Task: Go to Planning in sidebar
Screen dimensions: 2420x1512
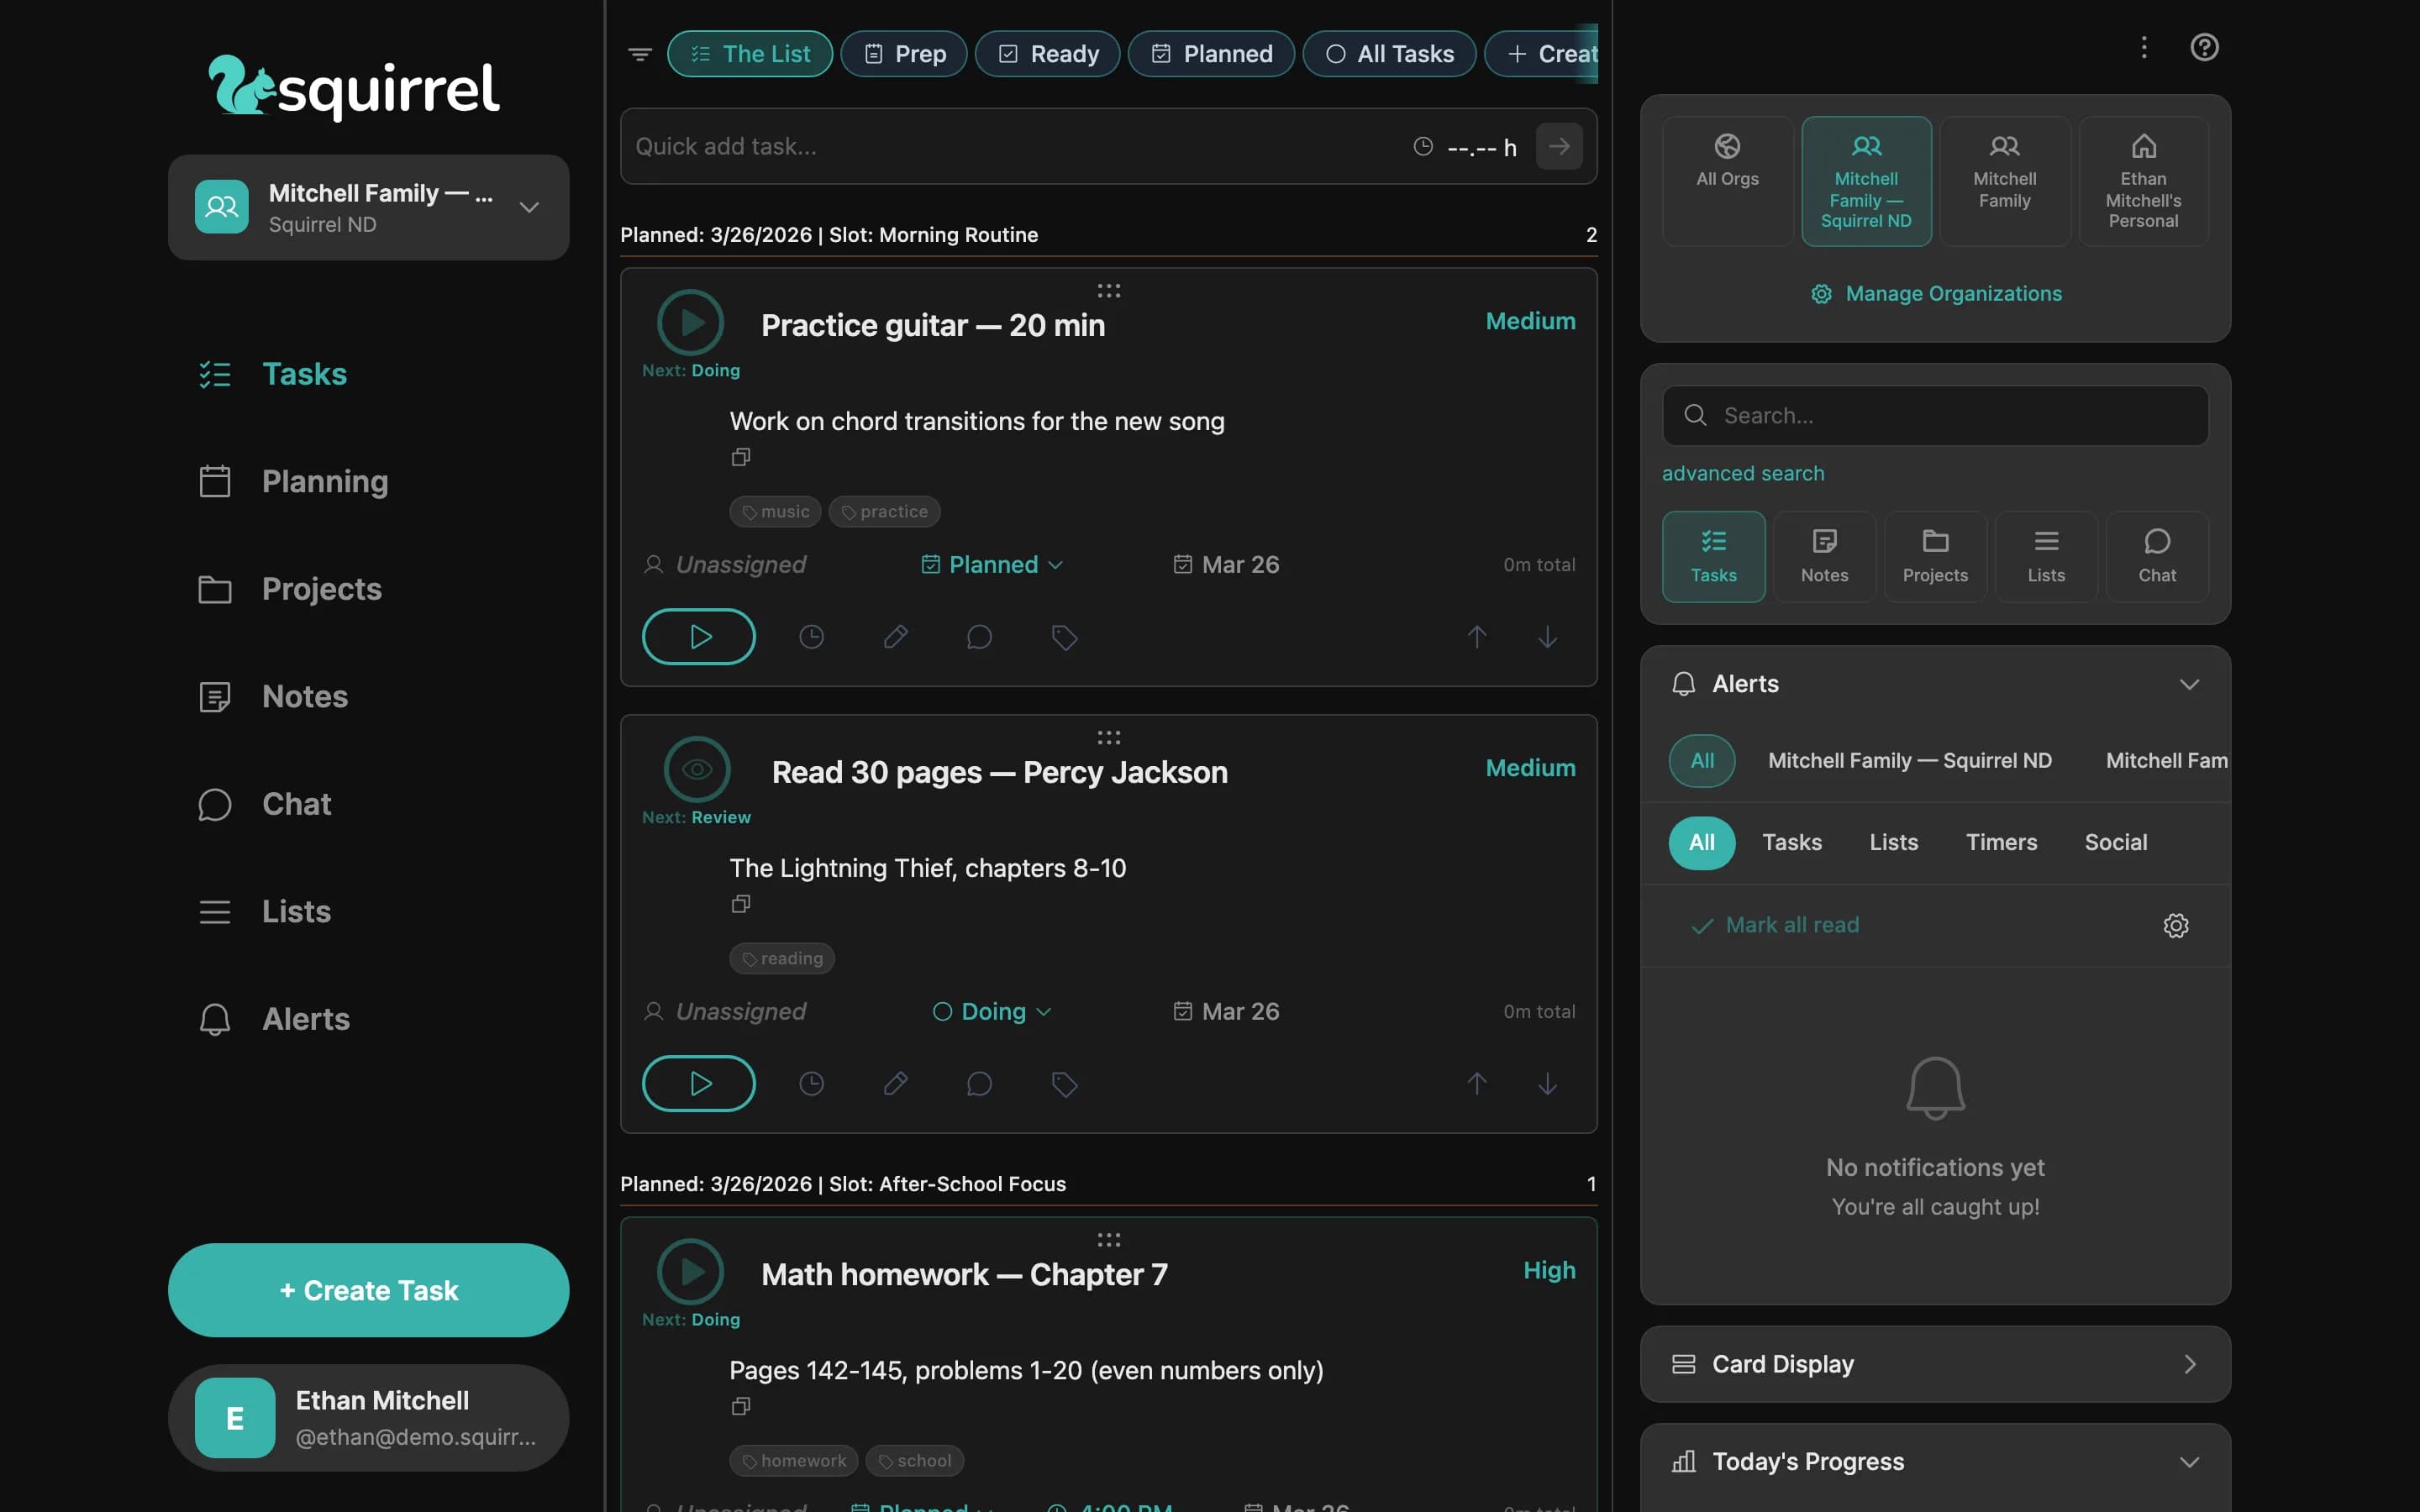Action: tap(294, 481)
